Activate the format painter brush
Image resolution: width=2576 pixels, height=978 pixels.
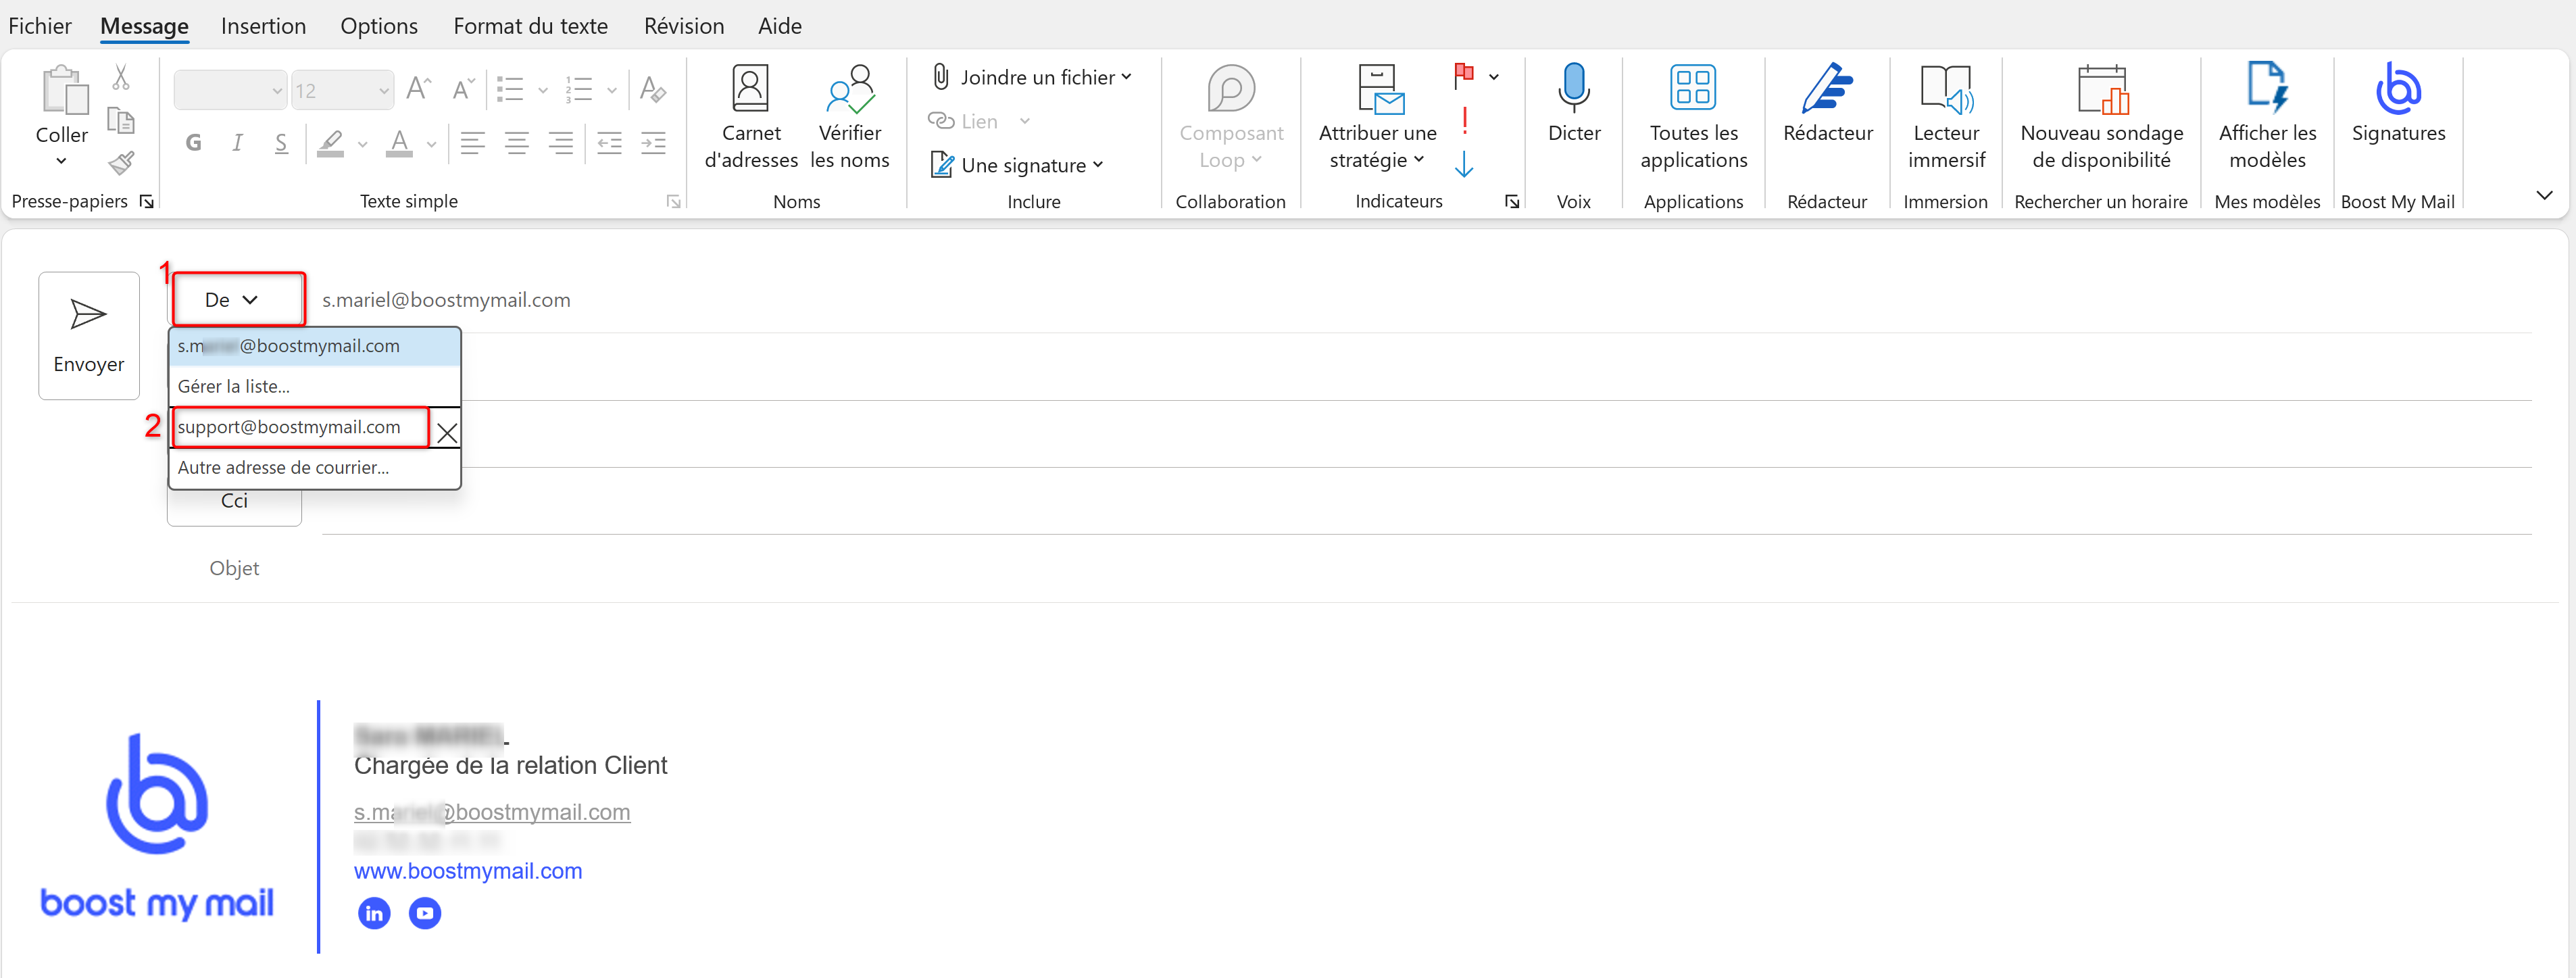pos(121,162)
